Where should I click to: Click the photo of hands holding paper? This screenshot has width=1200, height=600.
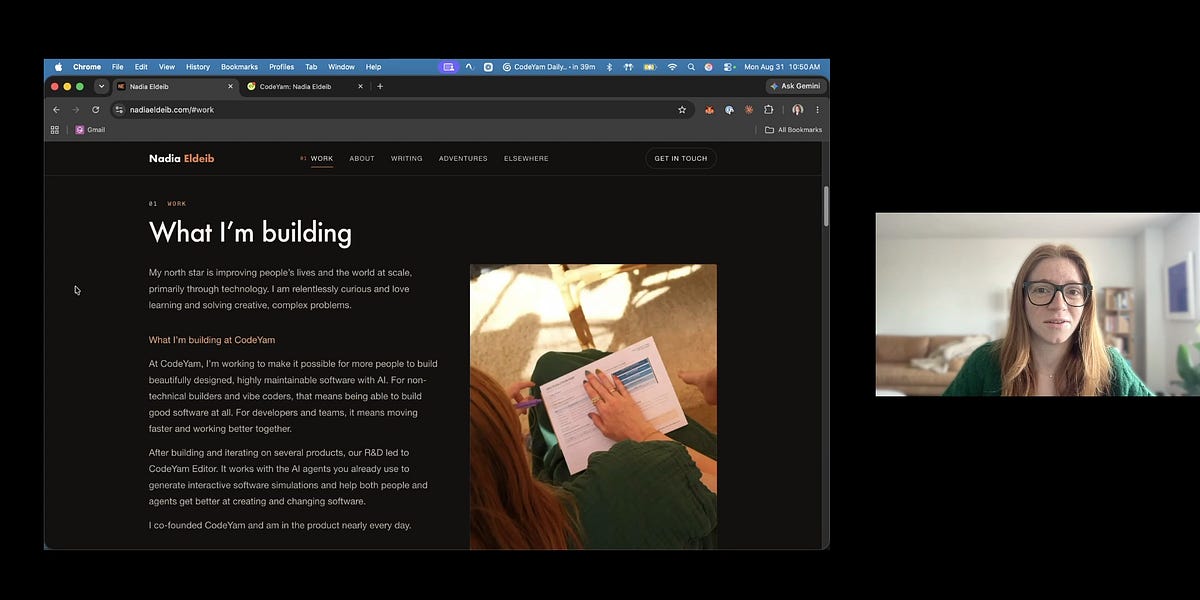(x=593, y=407)
